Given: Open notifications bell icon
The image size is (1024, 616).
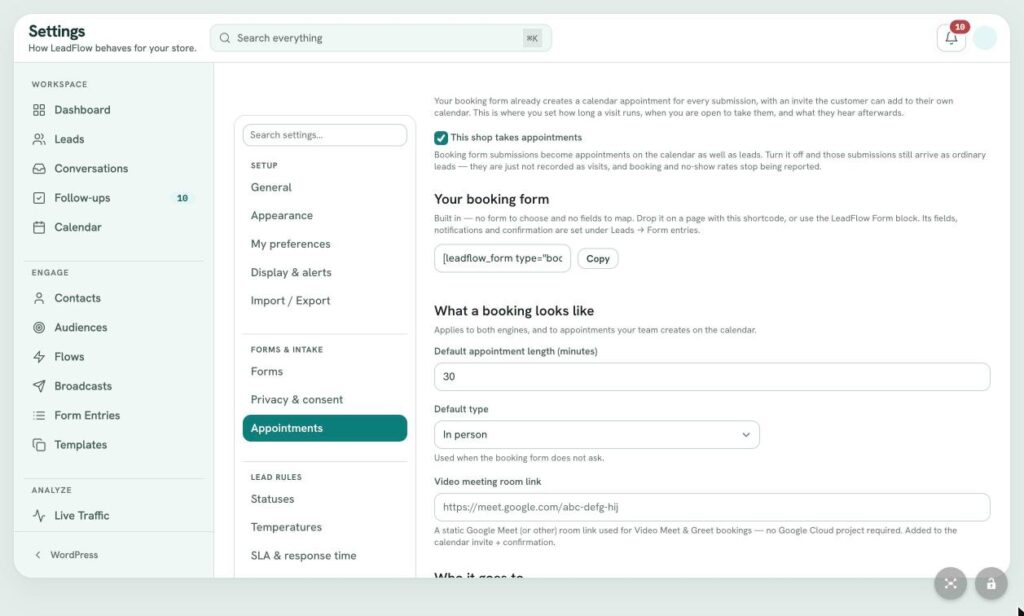Looking at the screenshot, I should coord(951,38).
